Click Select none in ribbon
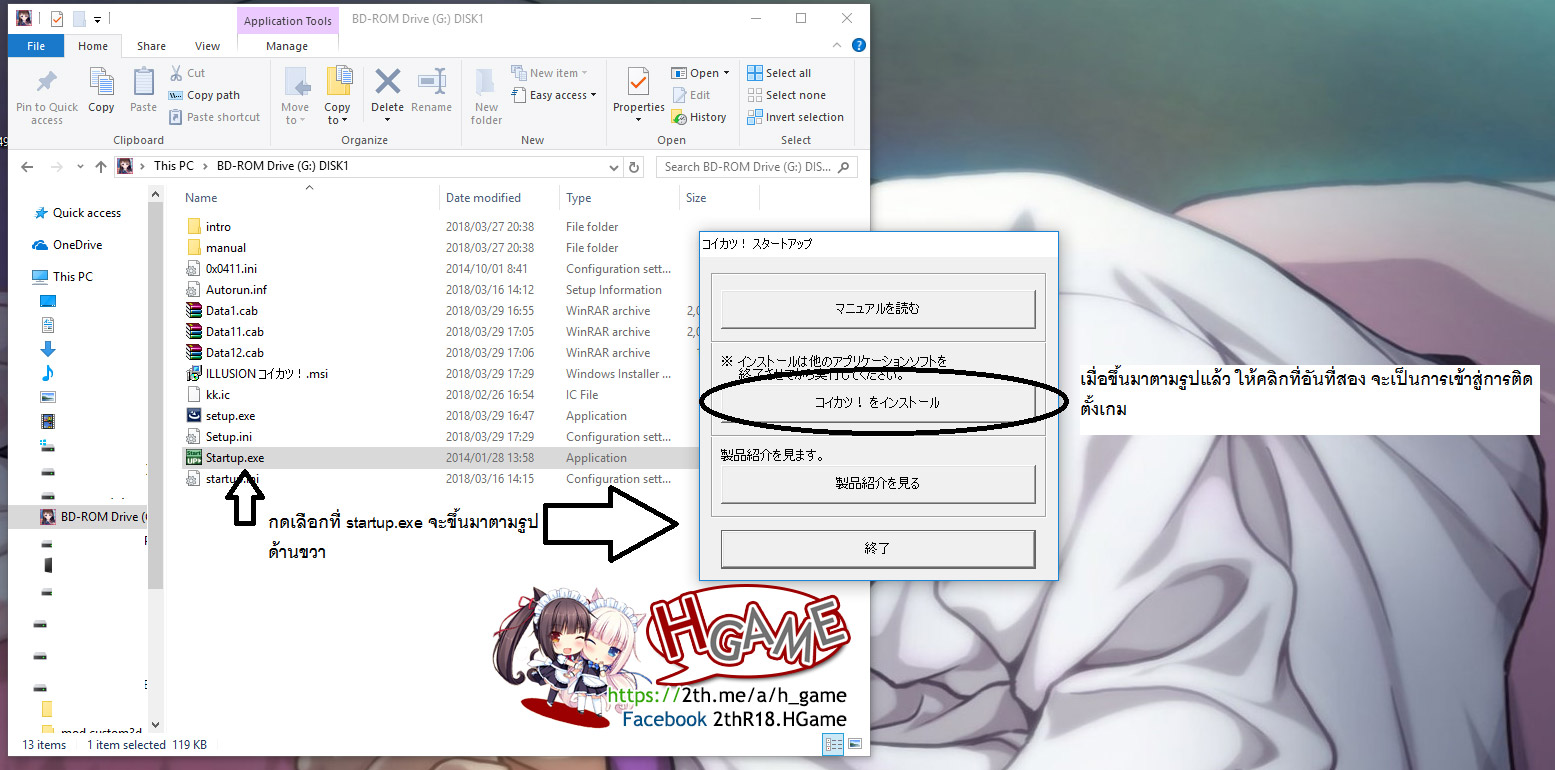Viewport: 1555px width, 770px height. pyautogui.click(x=786, y=95)
